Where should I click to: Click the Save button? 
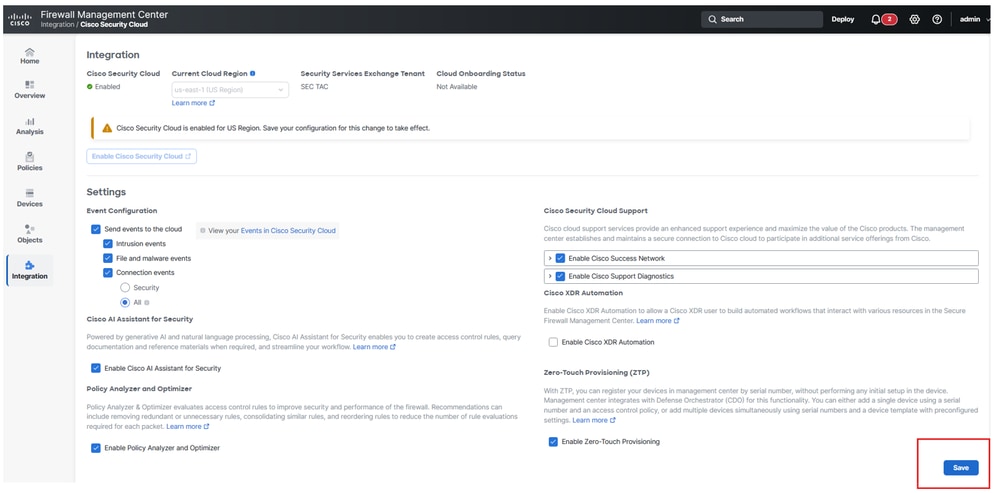point(960,467)
